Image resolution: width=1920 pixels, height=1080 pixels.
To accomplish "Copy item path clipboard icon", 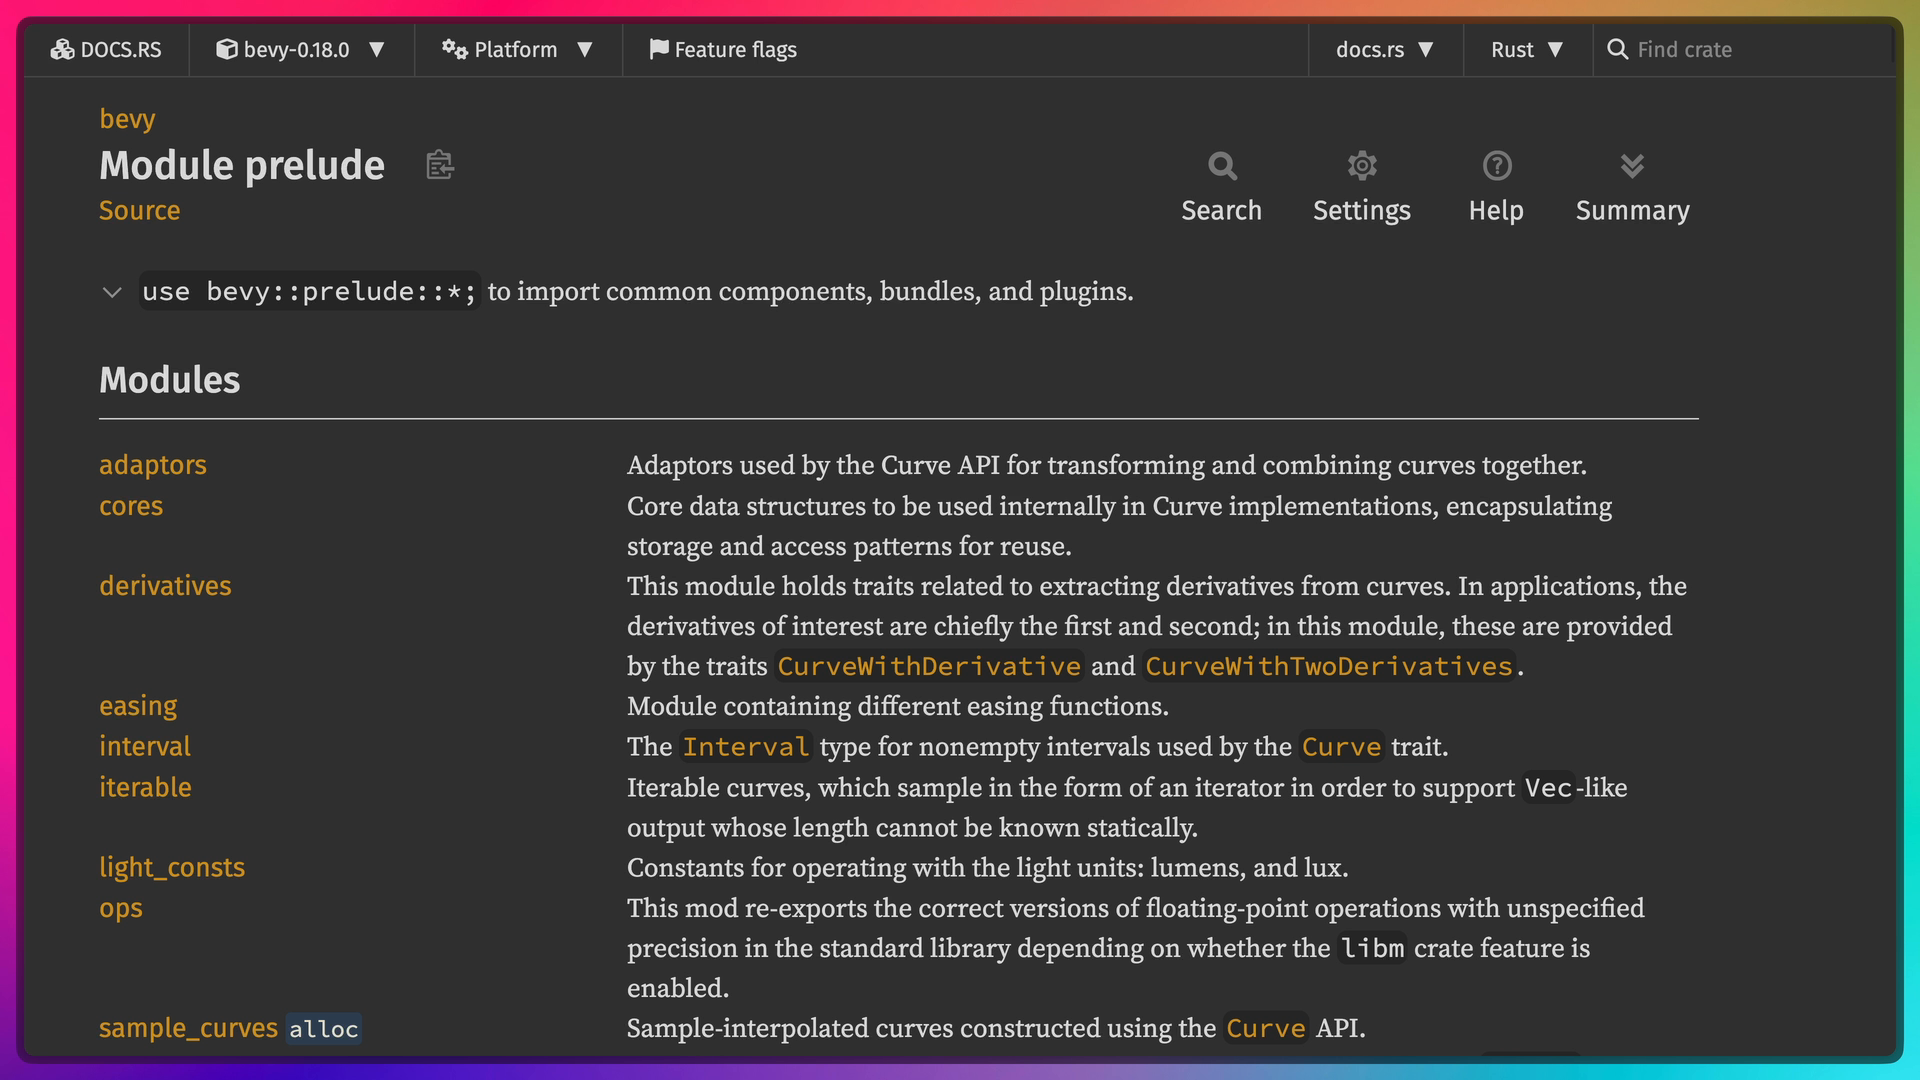I will click(440, 165).
